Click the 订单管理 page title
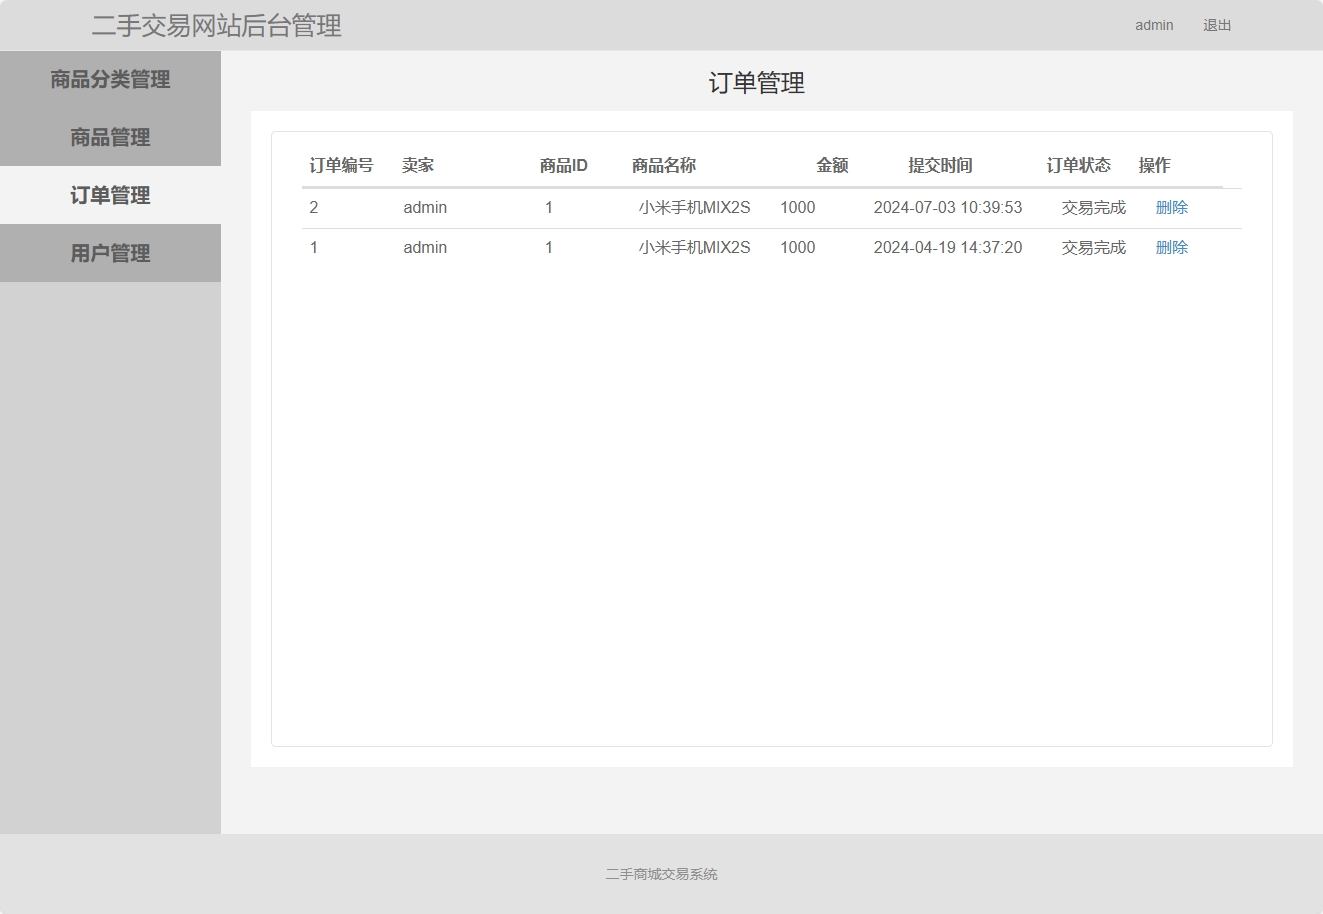 756,84
